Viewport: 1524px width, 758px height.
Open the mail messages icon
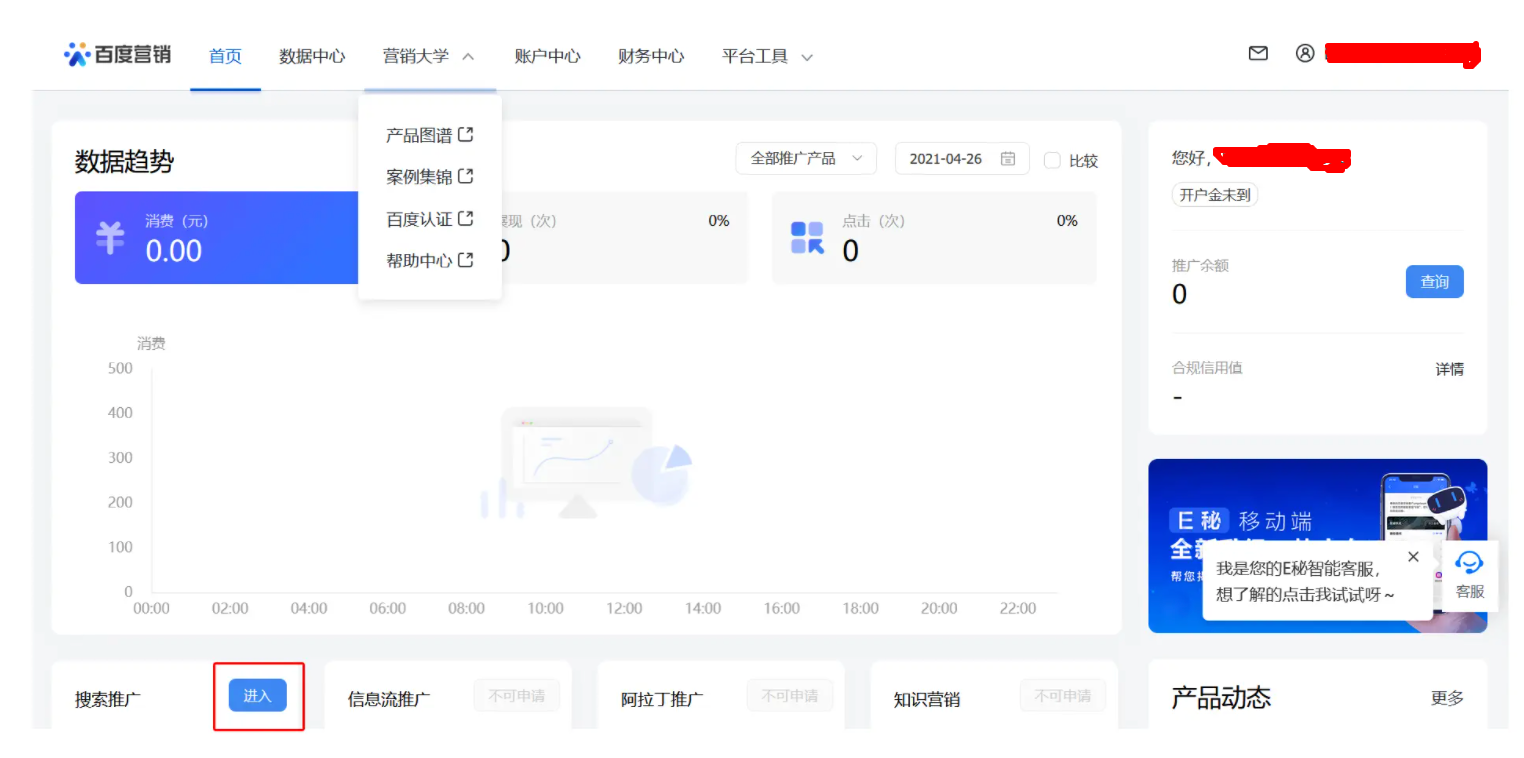pos(1258,54)
